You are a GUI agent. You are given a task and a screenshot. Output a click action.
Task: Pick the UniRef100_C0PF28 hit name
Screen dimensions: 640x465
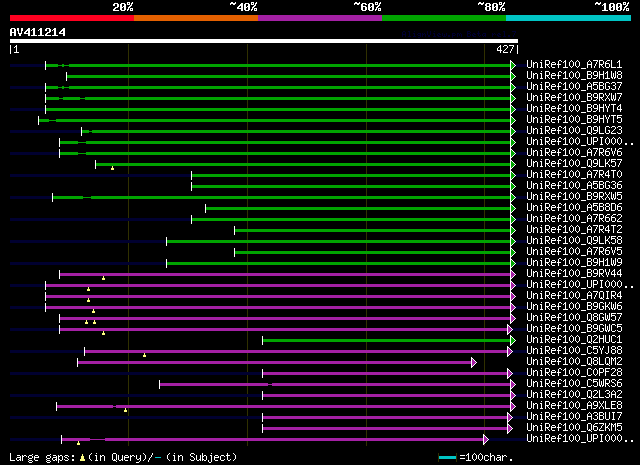(x=574, y=373)
